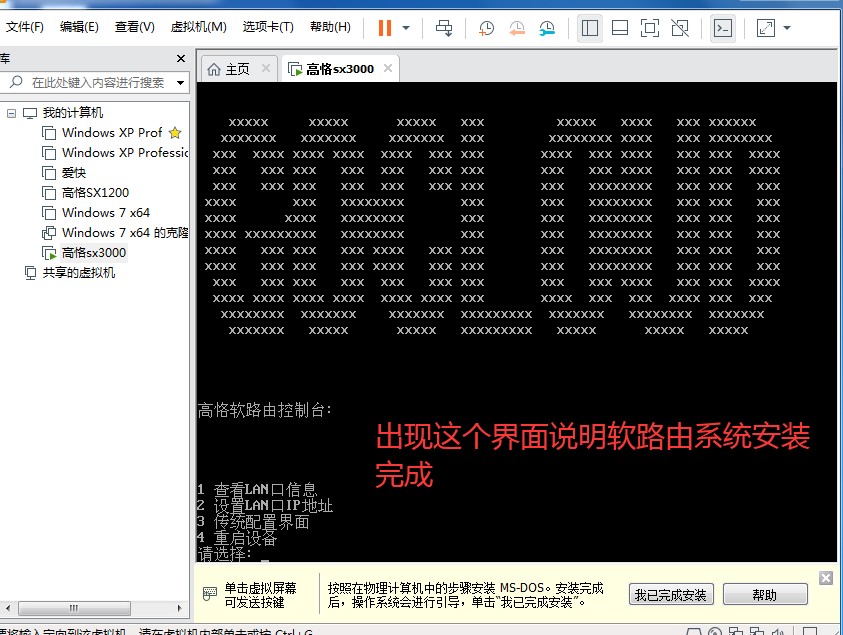
Task: Close the 主页 tab
Action: (266, 68)
